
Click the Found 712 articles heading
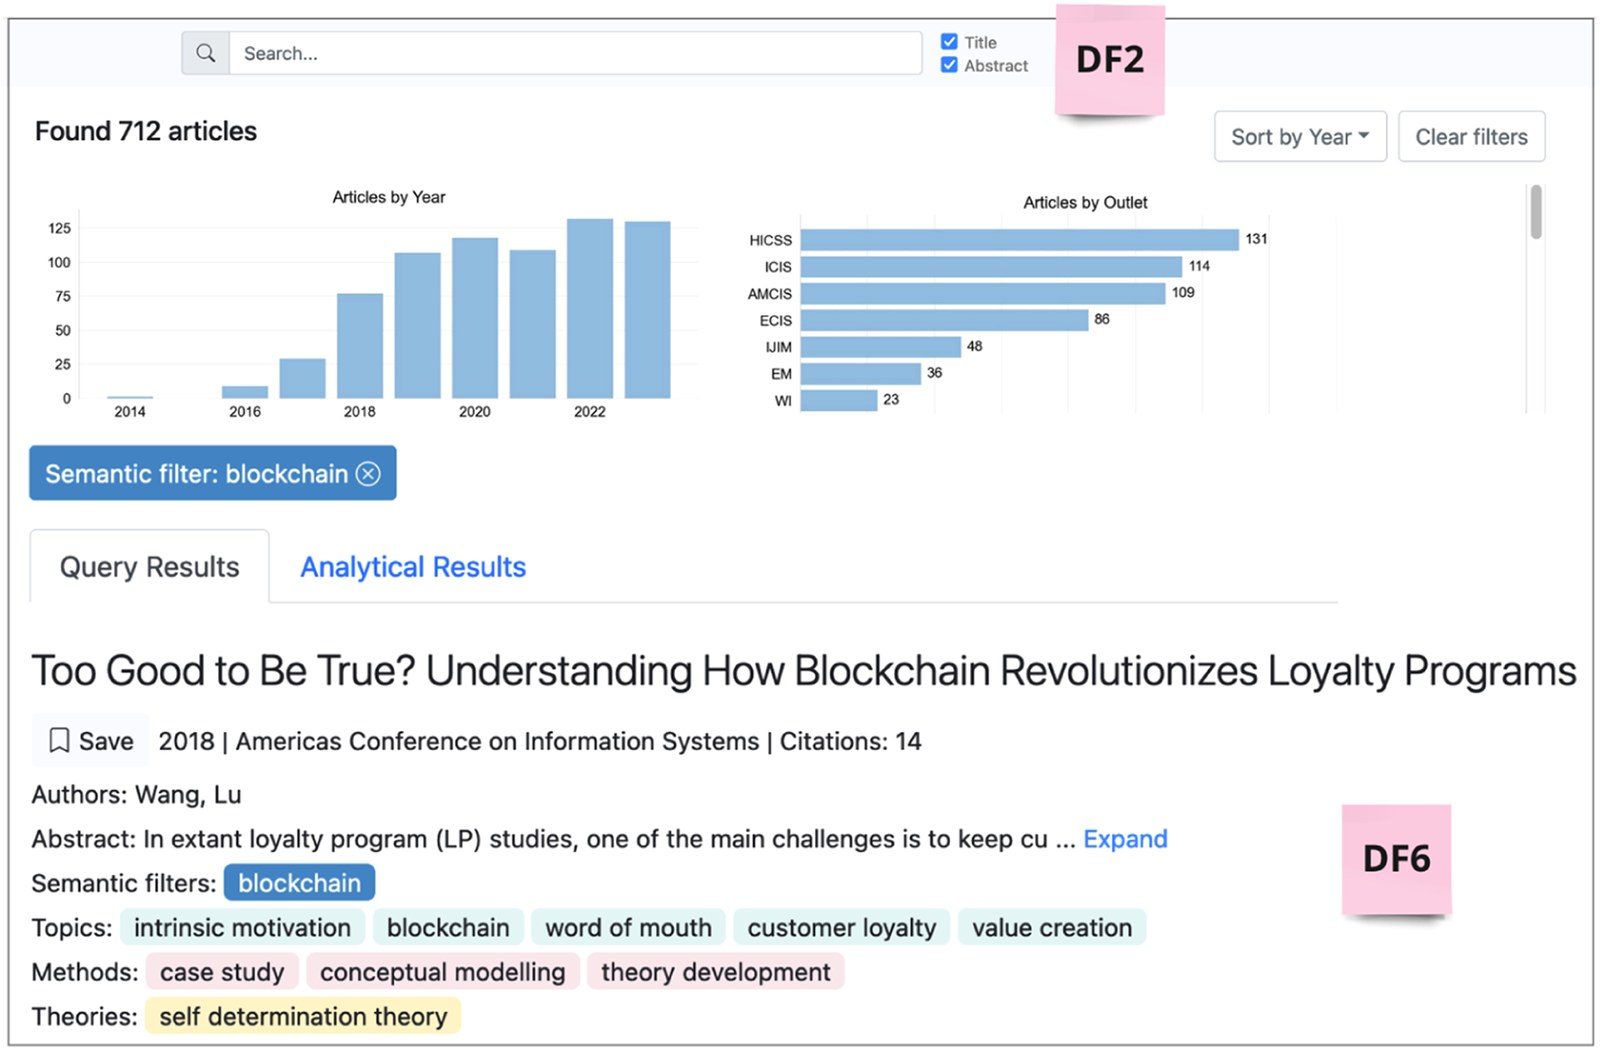146,131
